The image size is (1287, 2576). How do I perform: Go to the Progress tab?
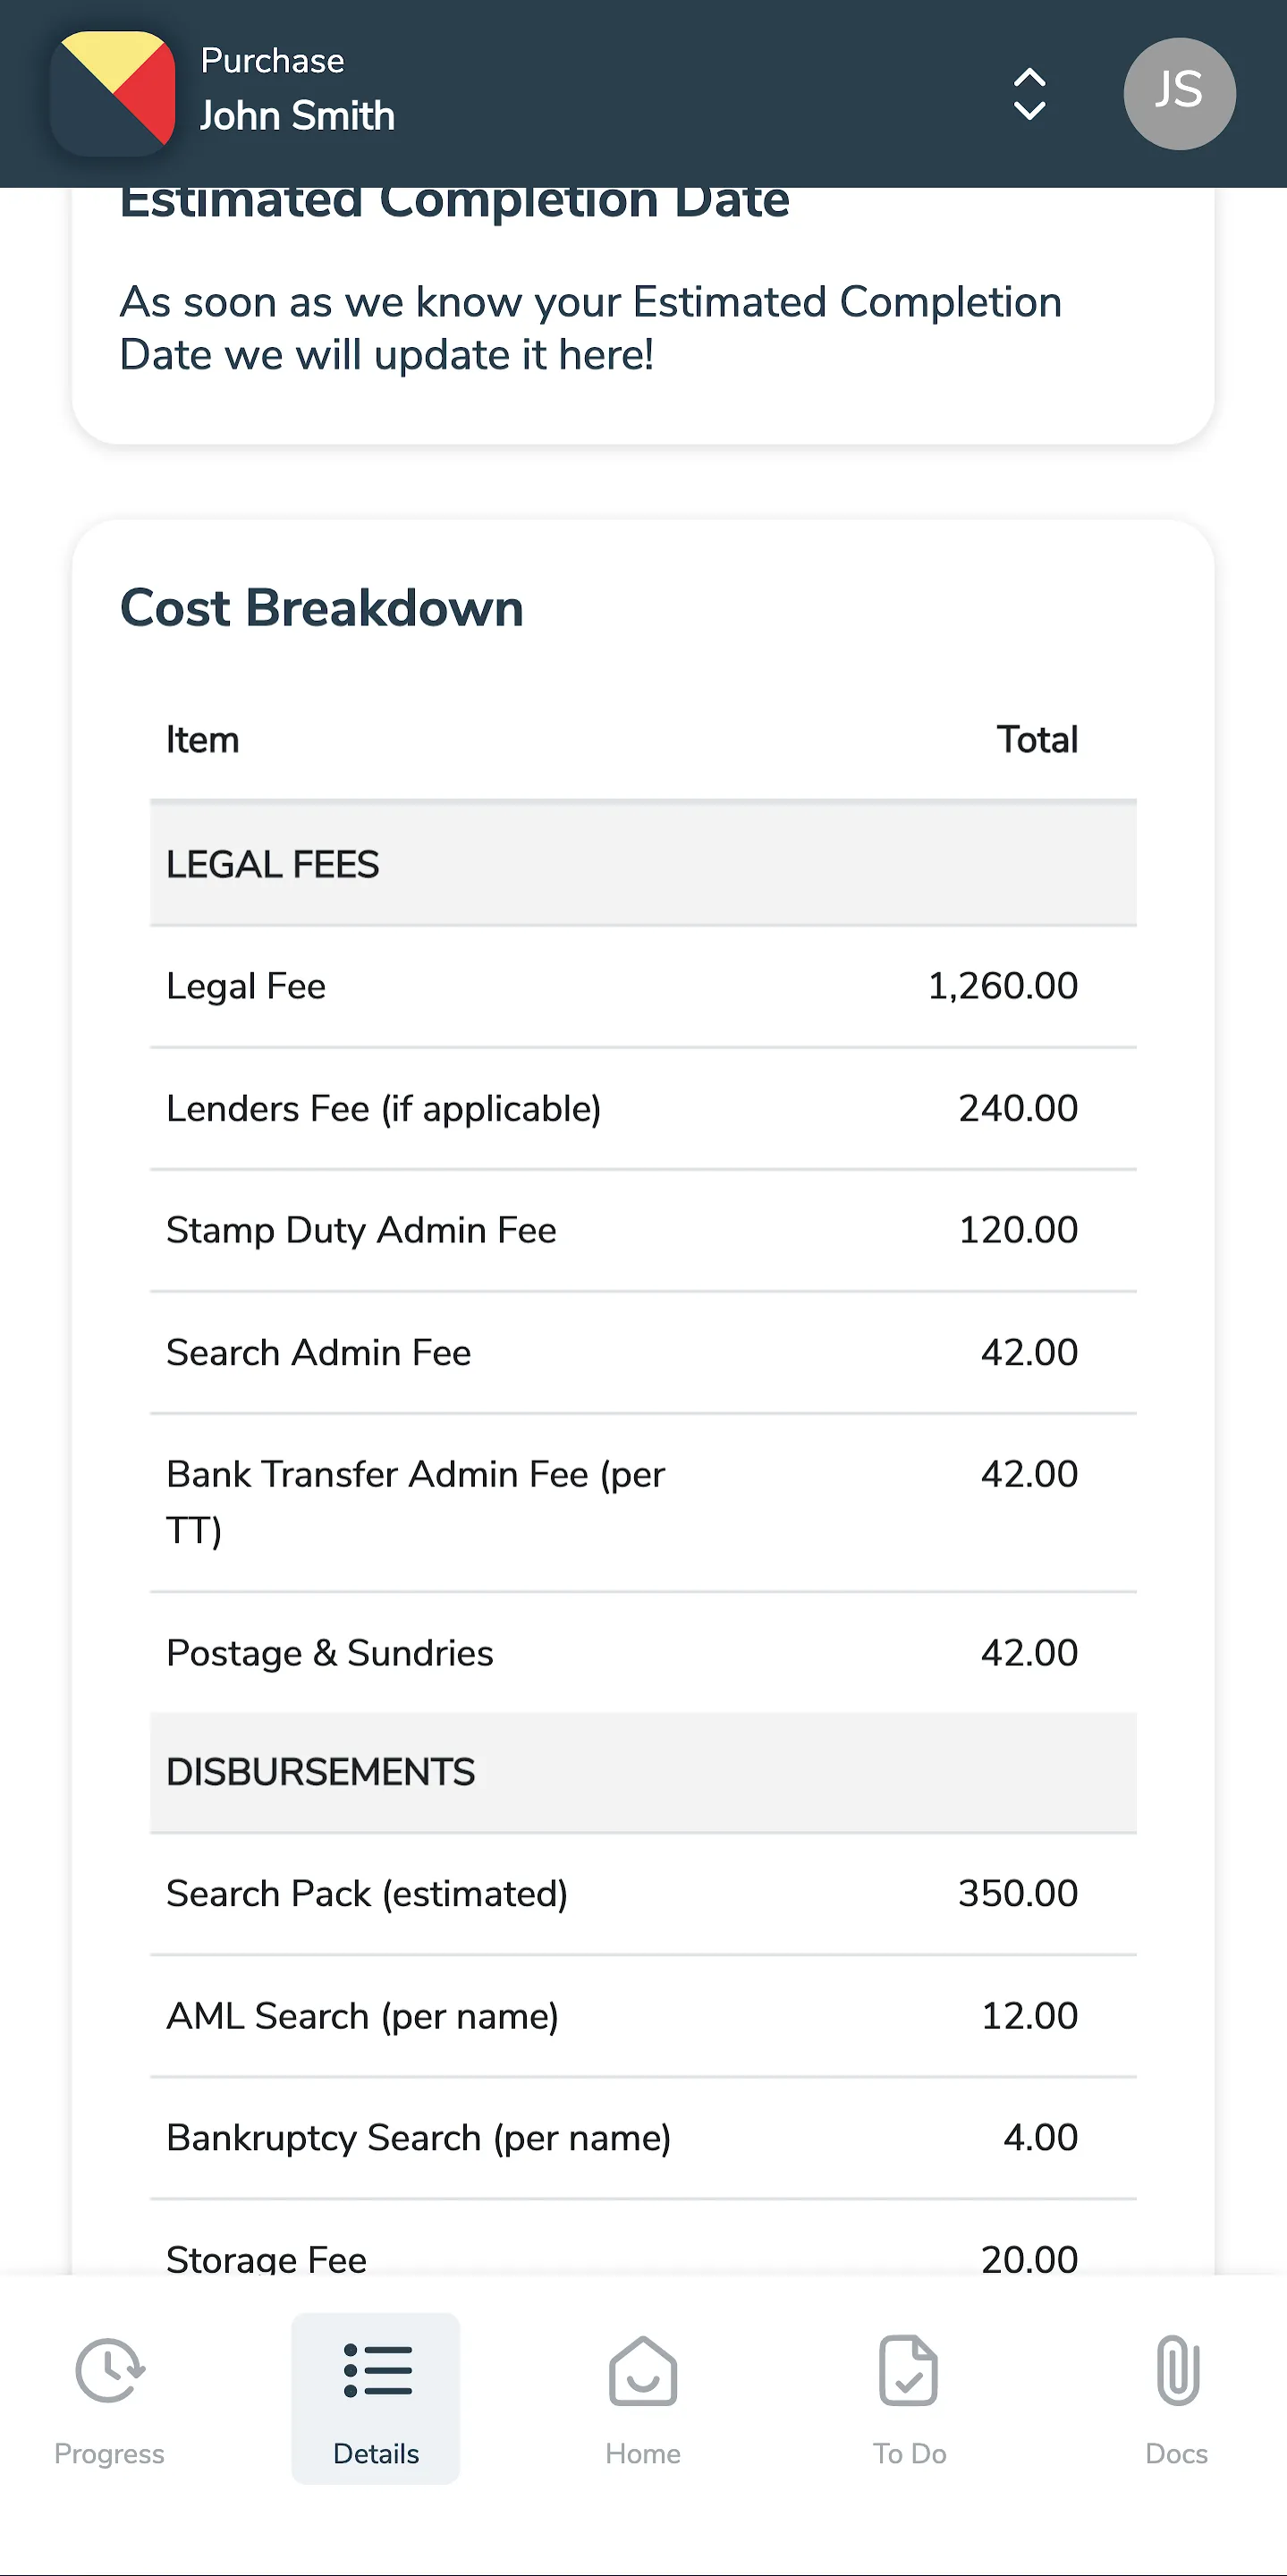pos(109,2401)
